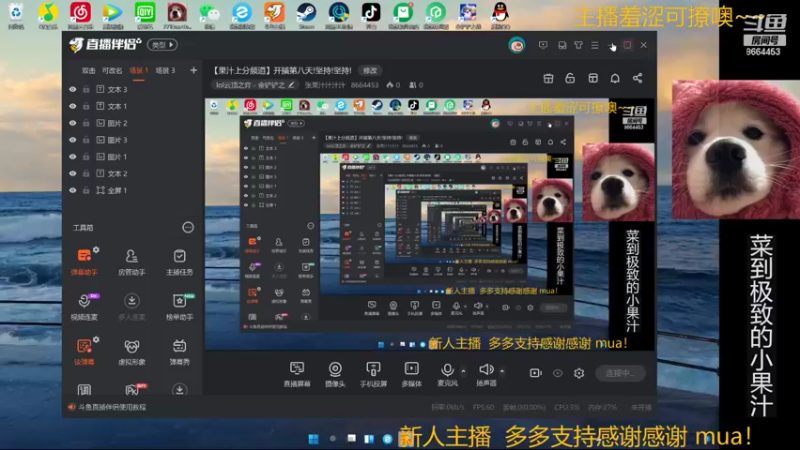Image resolution: width=800 pixels, height=450 pixels.
Task: Hide the 文本 1 source
Action: 72,106
